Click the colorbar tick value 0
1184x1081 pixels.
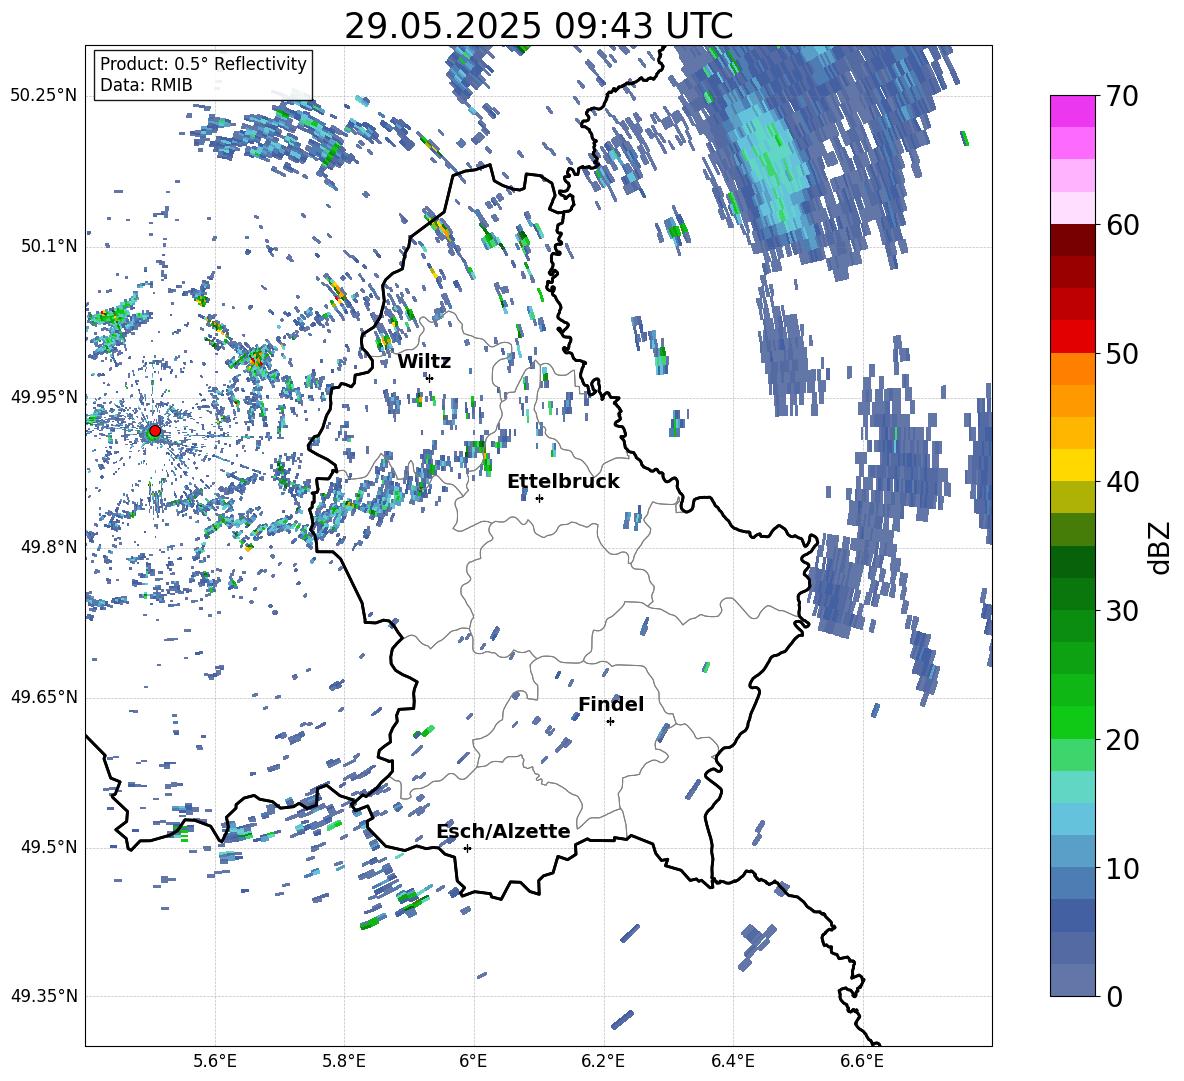(x=1114, y=997)
